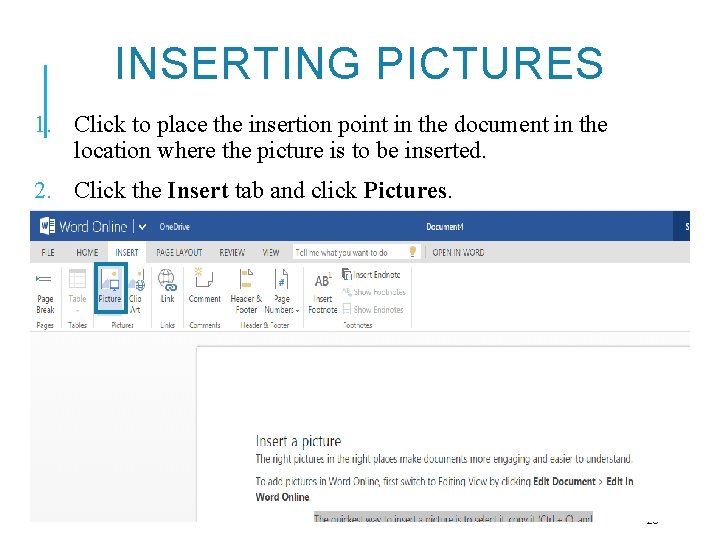The image size is (720, 540).
Task: Click the Tell me what you want box
Action: tap(356, 252)
